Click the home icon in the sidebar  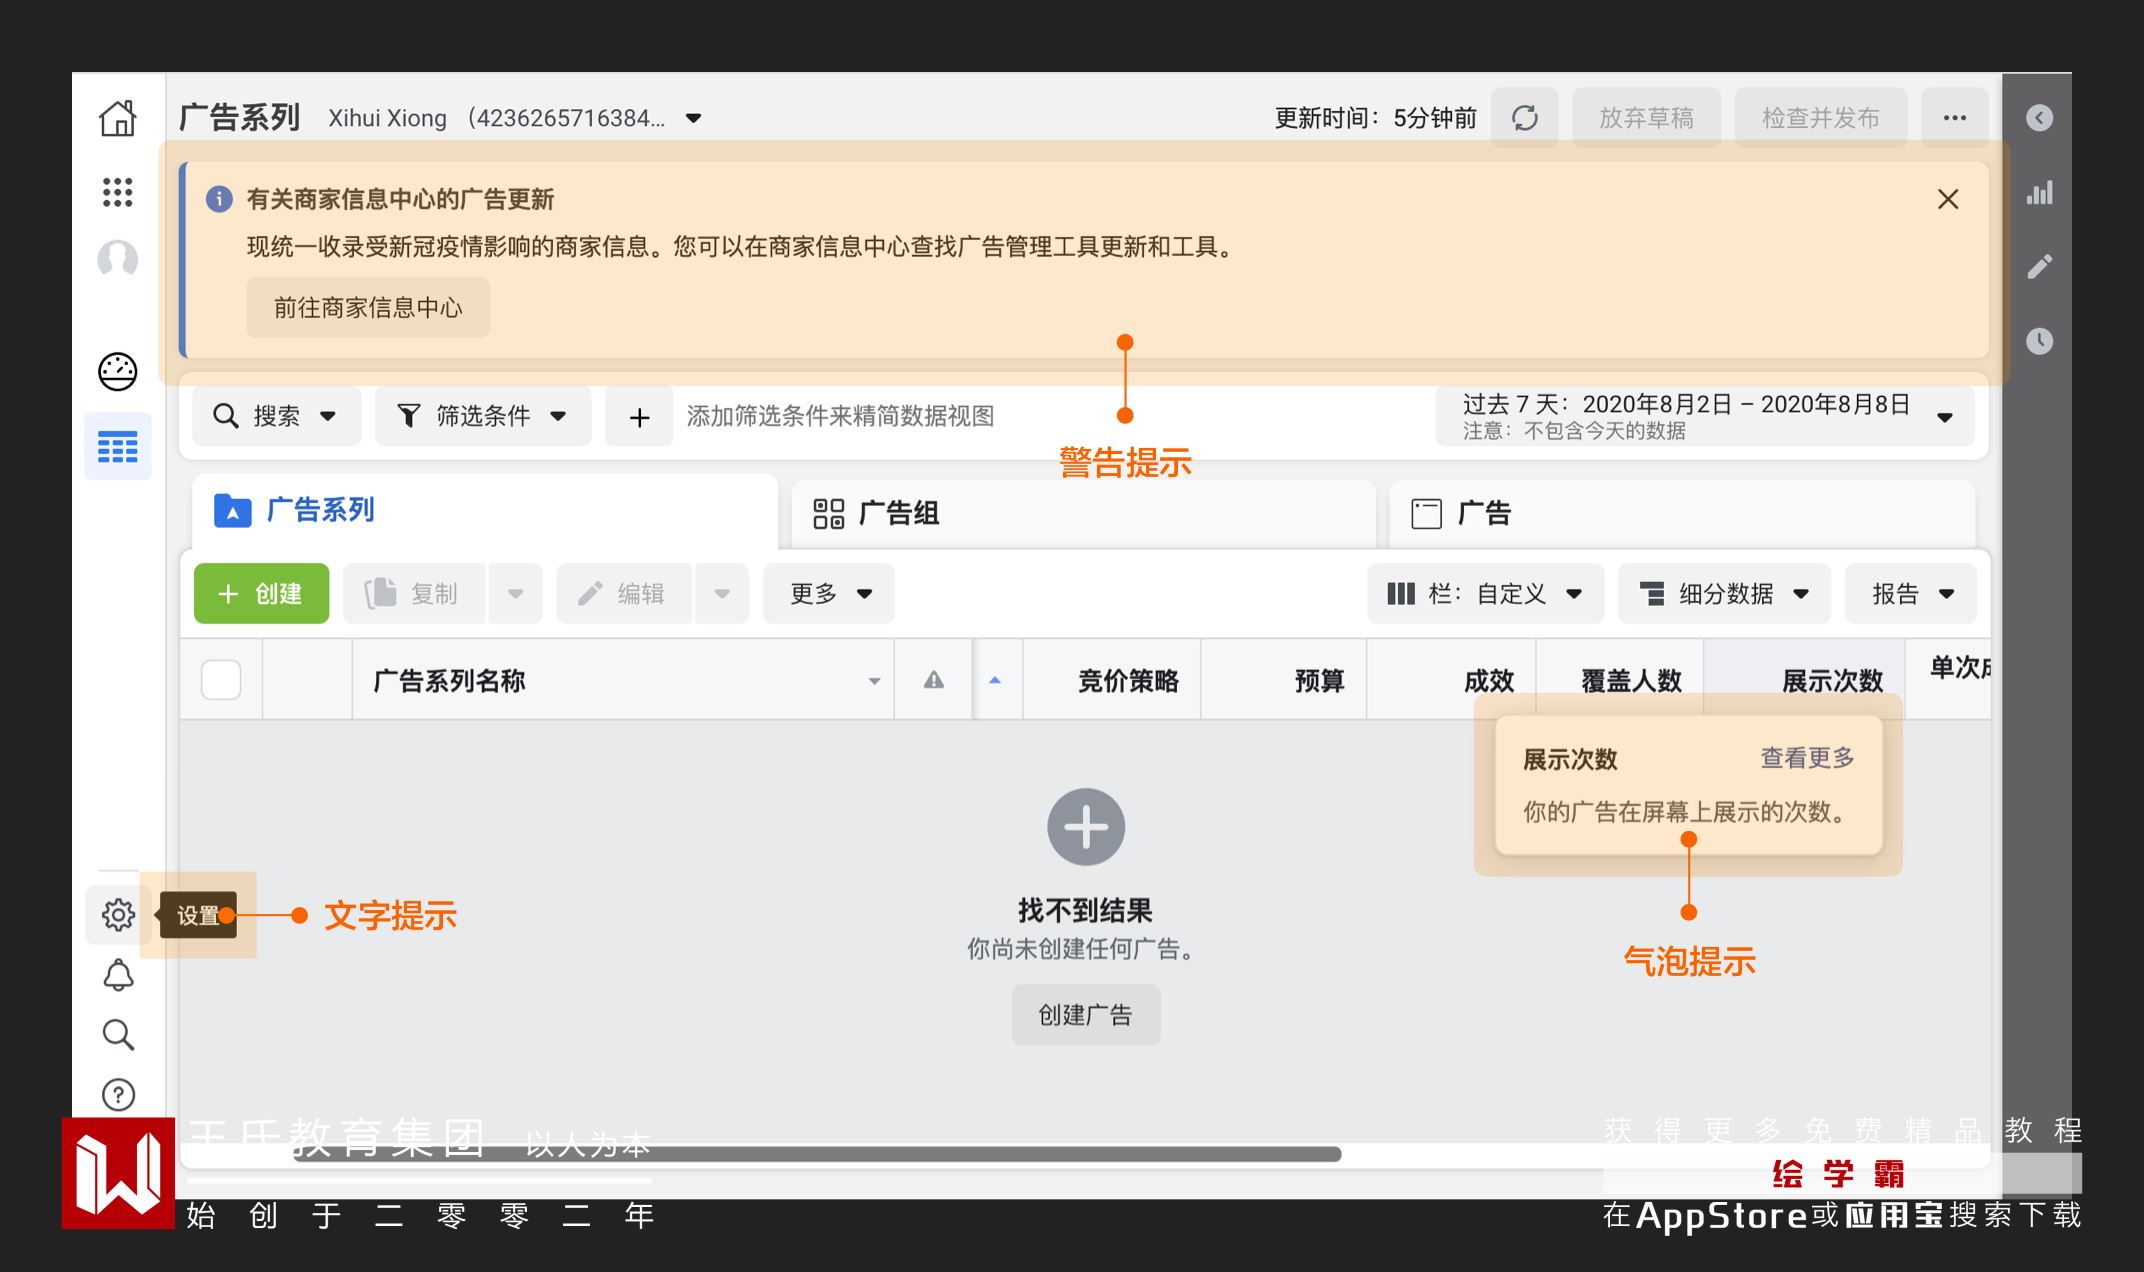117,118
